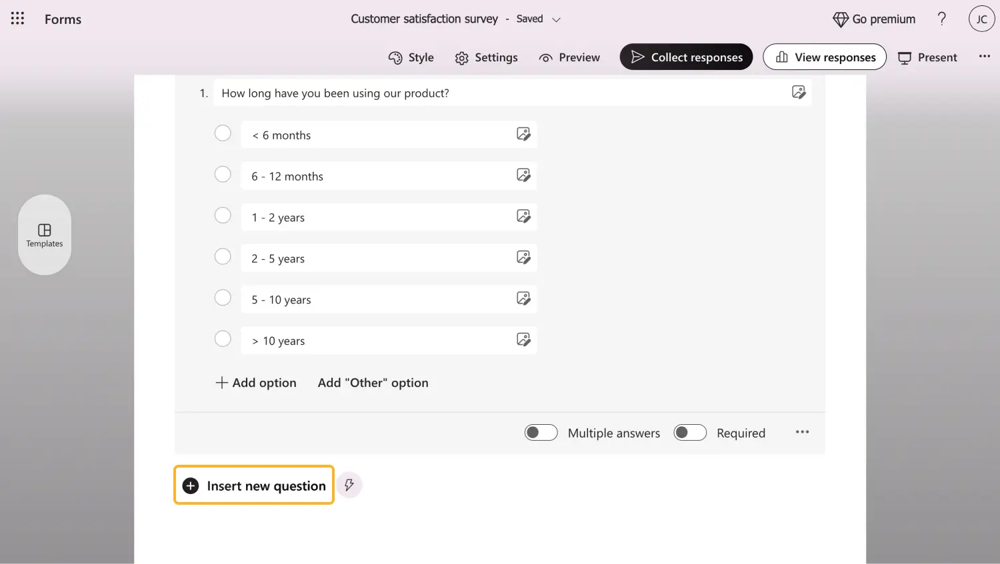Open the Templates side panel
The height and width of the screenshot is (564, 1000).
[45, 235]
